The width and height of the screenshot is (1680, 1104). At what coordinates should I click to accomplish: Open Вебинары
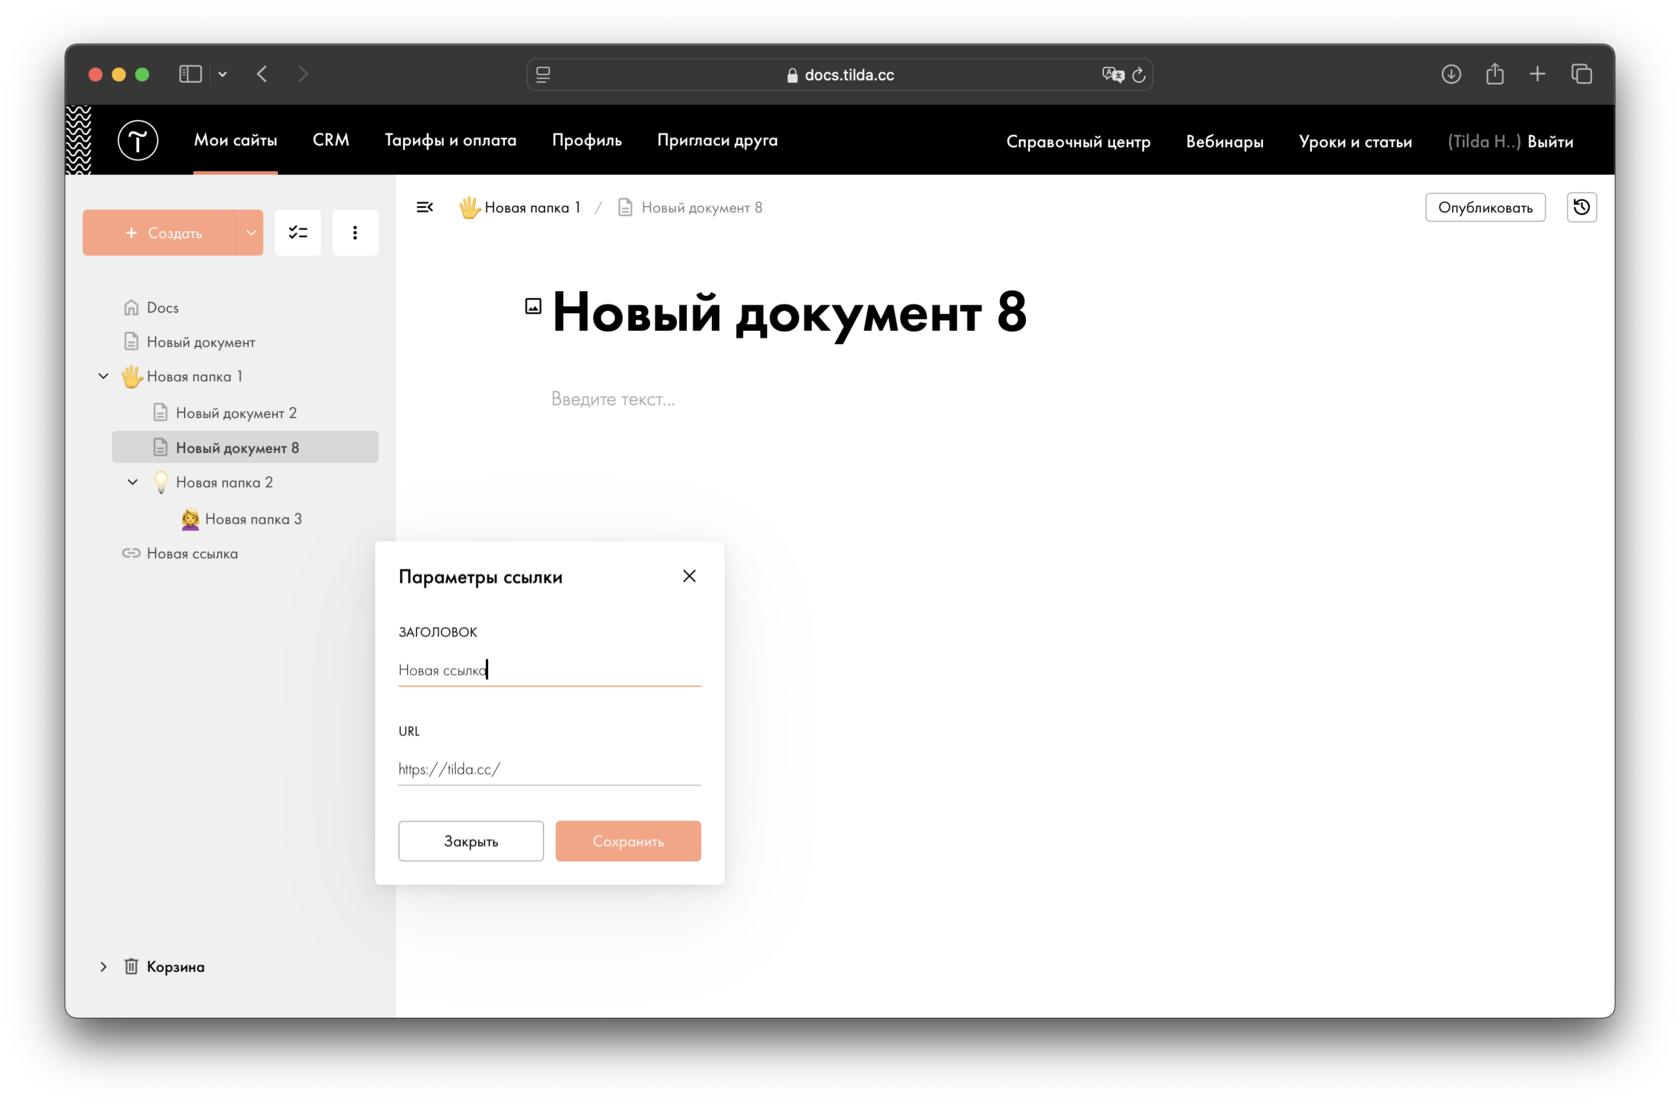click(x=1225, y=142)
